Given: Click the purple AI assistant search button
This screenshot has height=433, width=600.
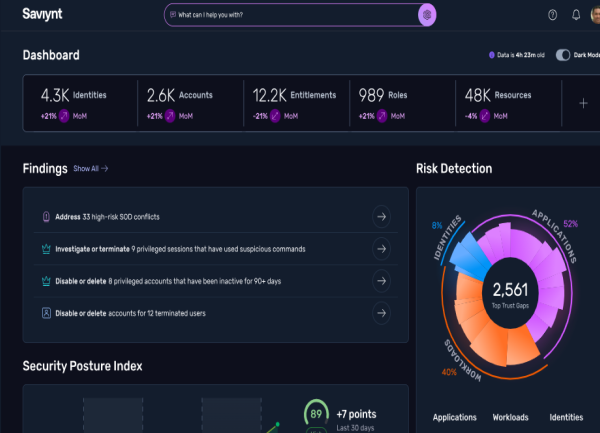Looking at the screenshot, I should point(427,15).
